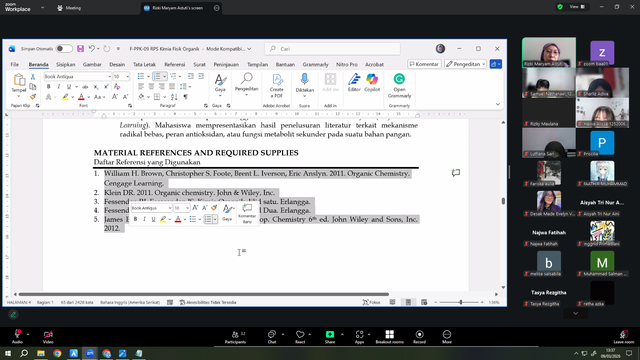
Task: Click the Sort A-Z icon
Action: click(x=174, y=97)
